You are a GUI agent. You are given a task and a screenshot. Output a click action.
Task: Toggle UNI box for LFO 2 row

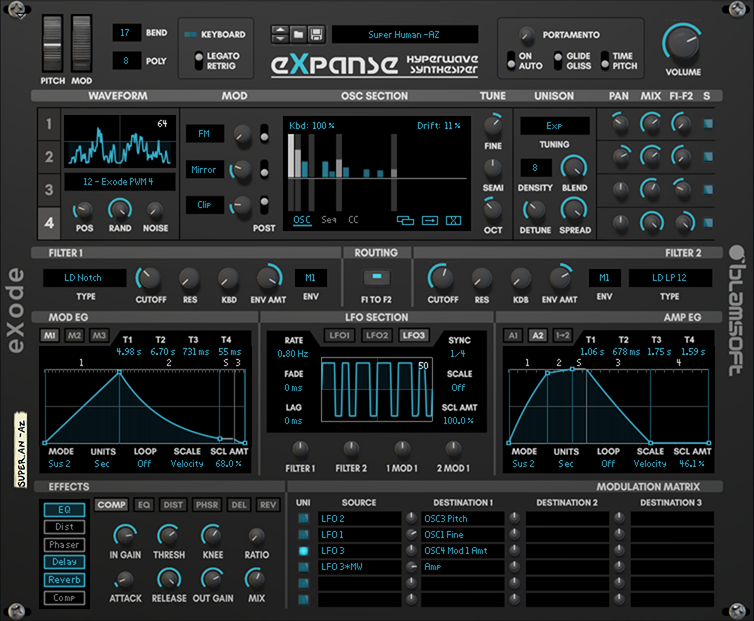(x=303, y=519)
